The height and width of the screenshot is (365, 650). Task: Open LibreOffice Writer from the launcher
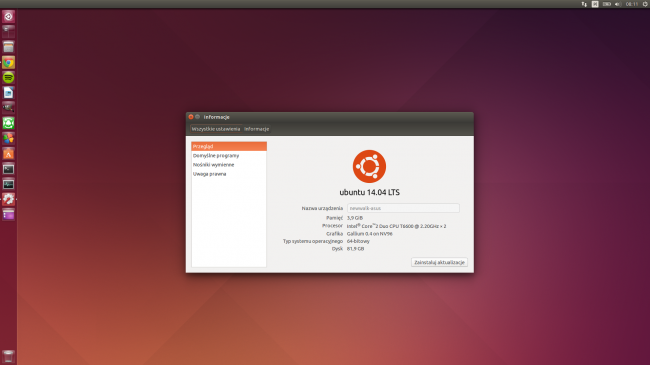pos(8,93)
